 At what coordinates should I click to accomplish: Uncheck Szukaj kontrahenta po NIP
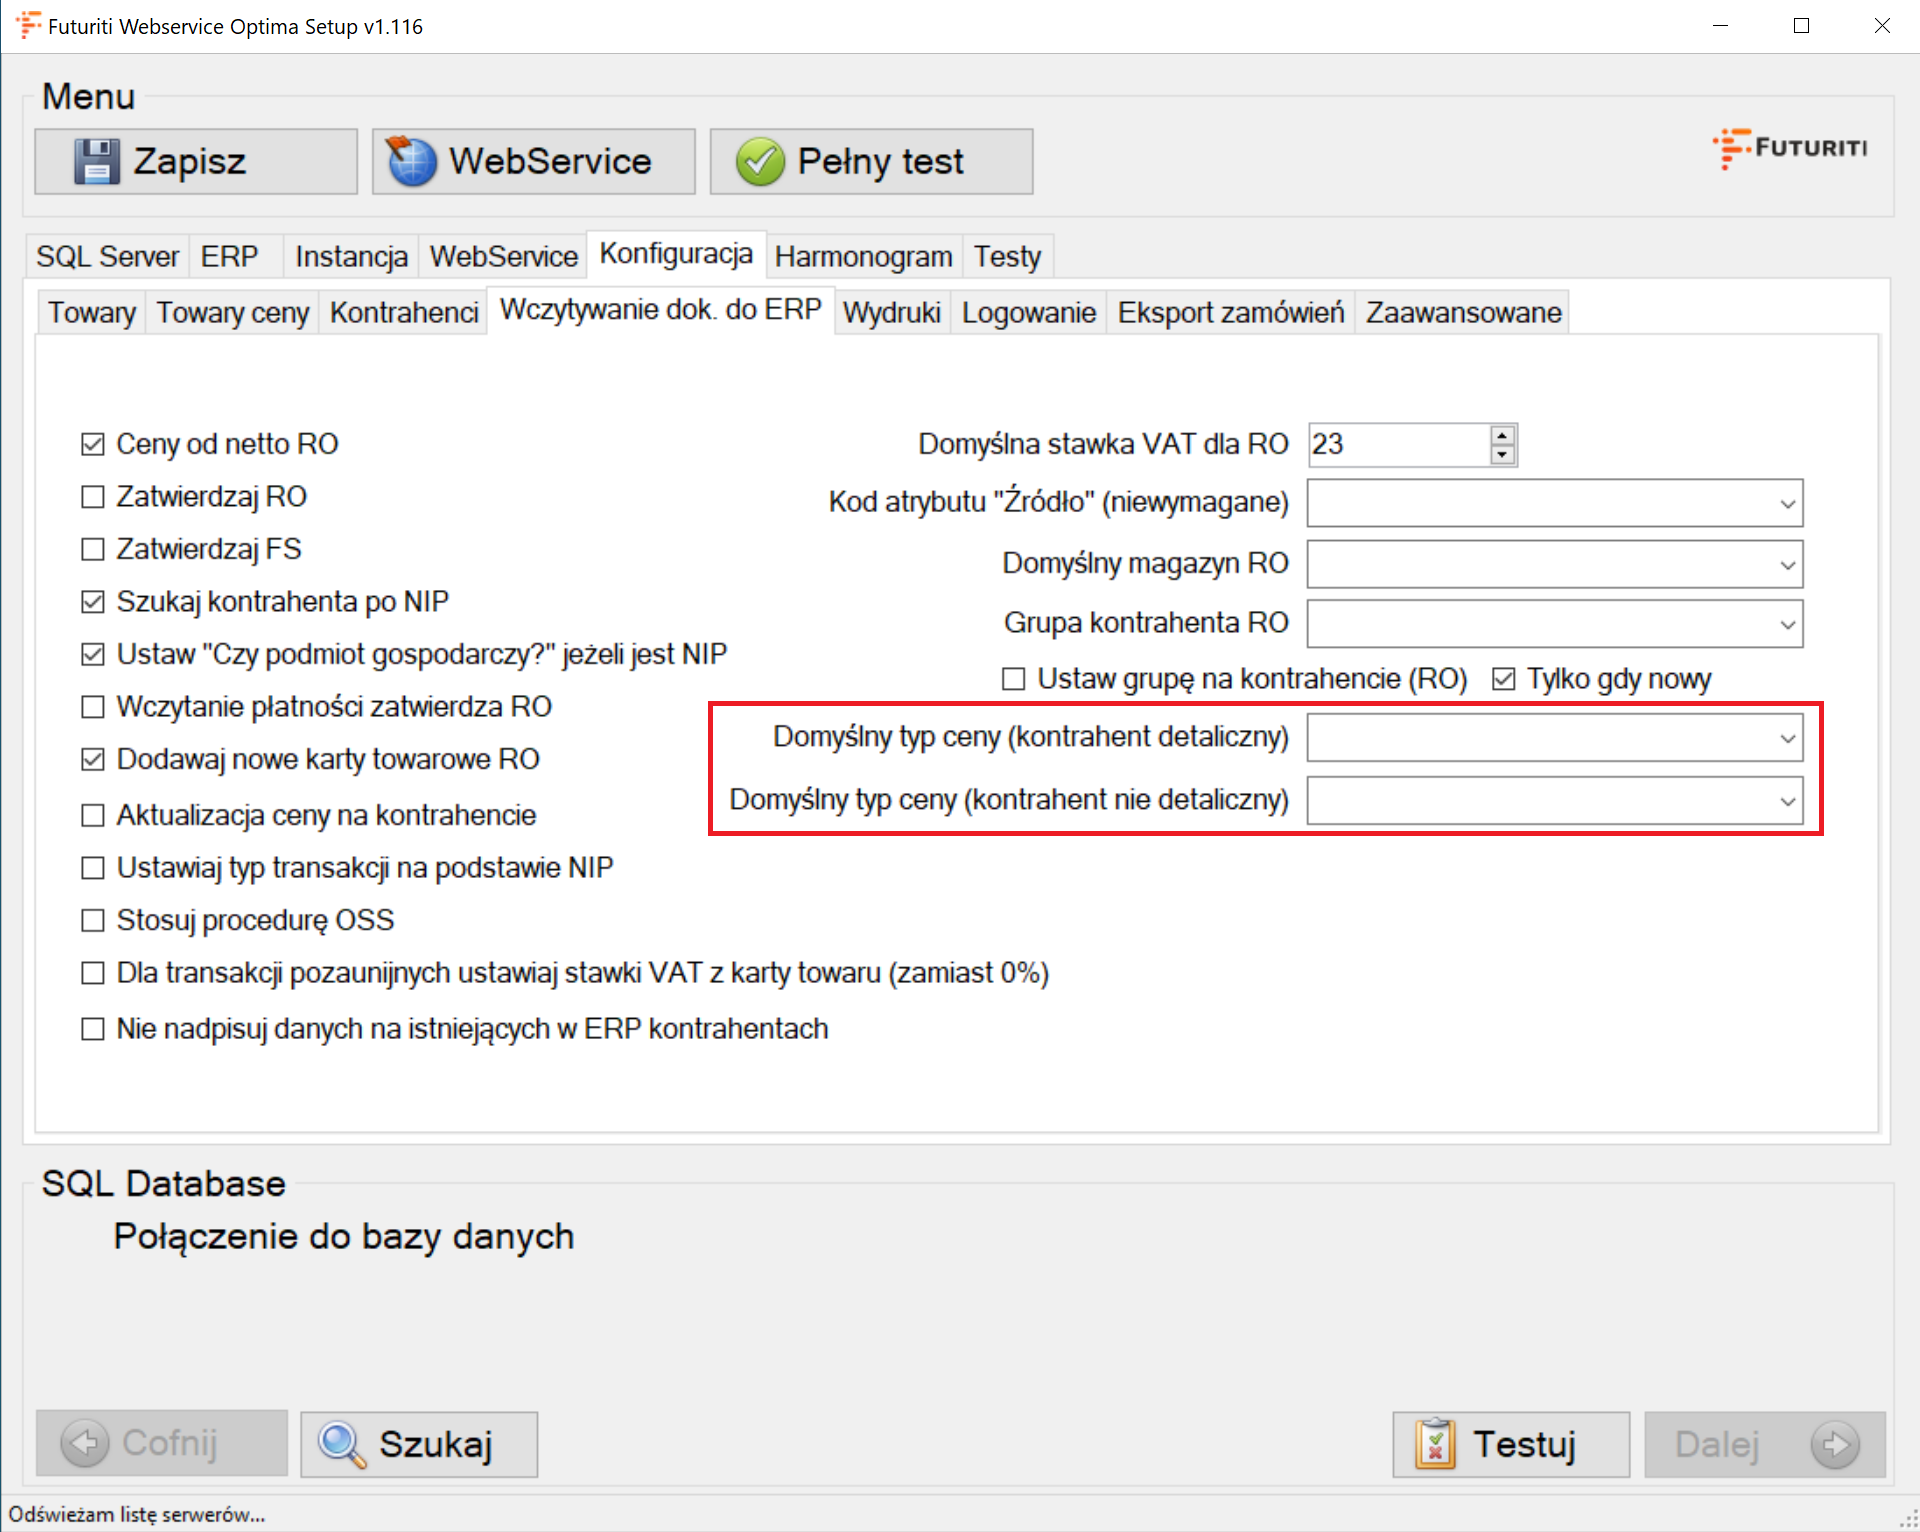click(93, 602)
